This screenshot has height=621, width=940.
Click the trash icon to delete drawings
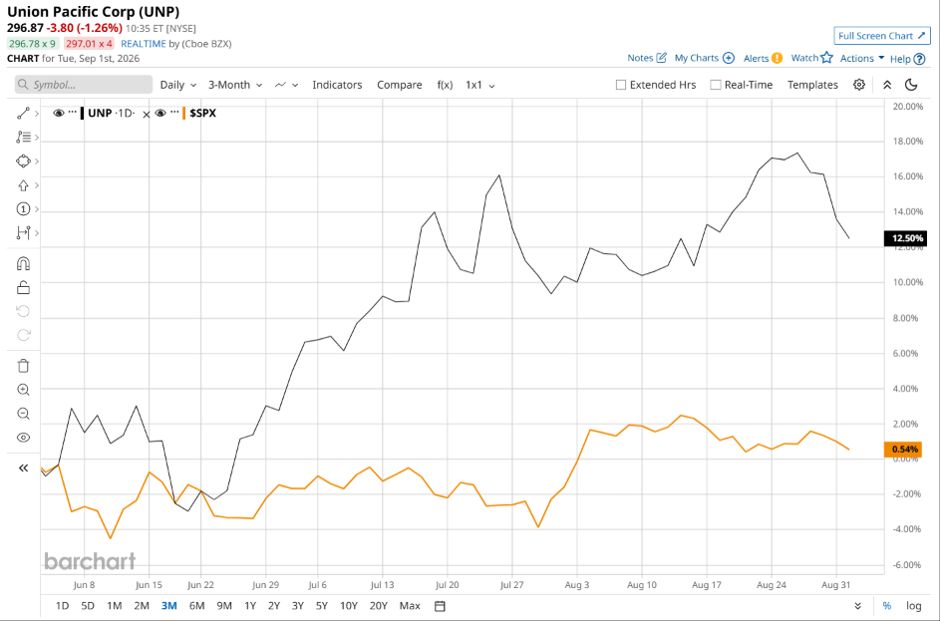[23, 366]
